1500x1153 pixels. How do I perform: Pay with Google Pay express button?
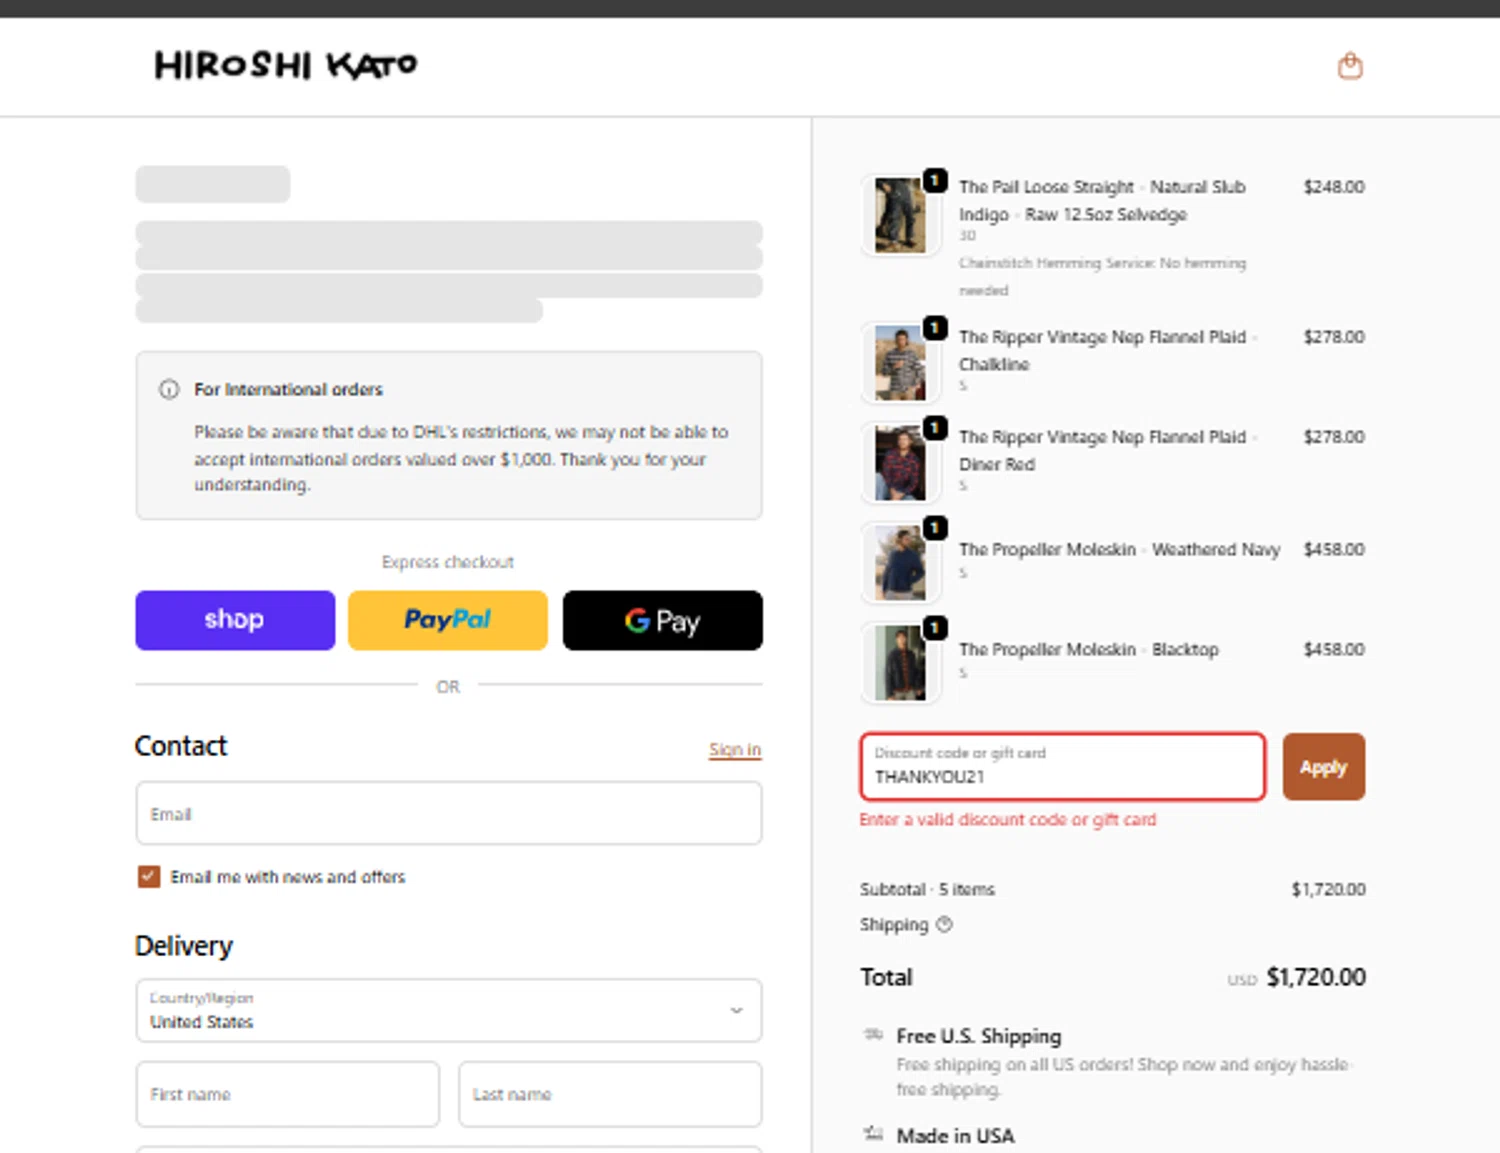[662, 620]
